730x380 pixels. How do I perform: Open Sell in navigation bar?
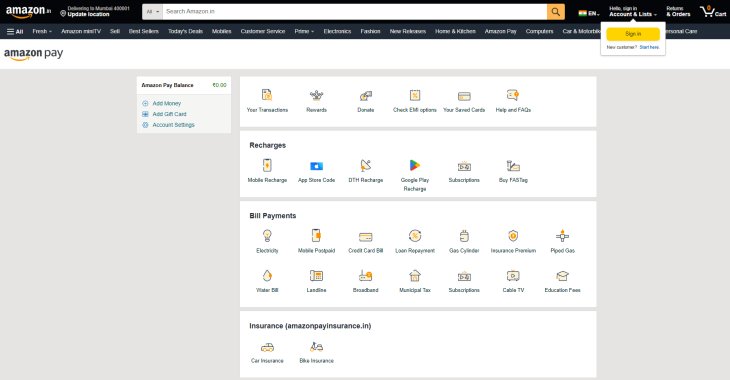[115, 31]
